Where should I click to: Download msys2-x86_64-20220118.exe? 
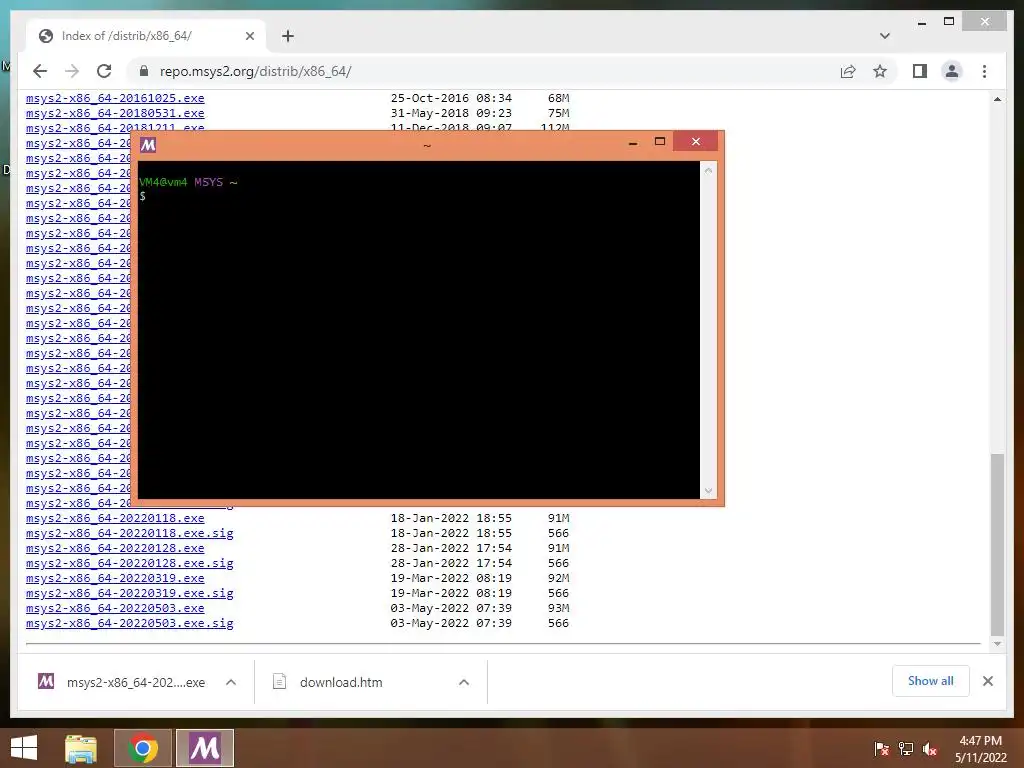(x=115, y=518)
